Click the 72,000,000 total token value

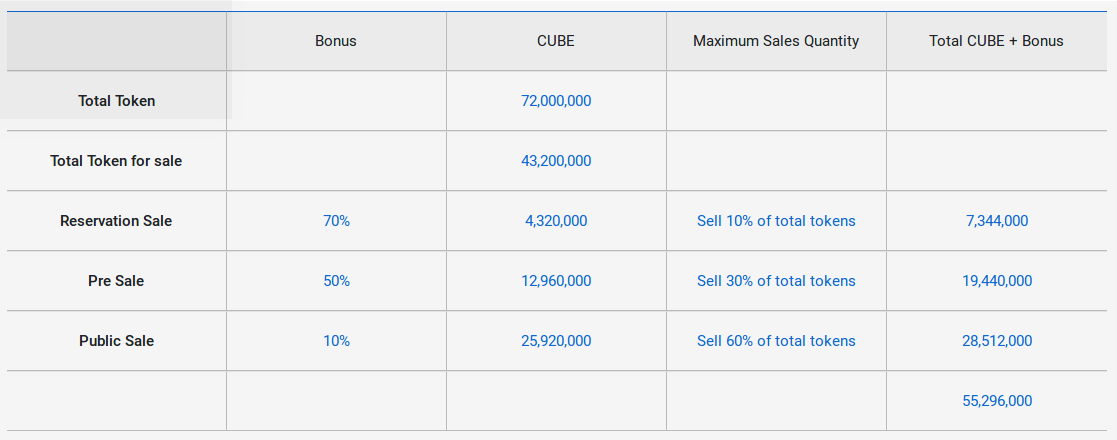coord(556,101)
